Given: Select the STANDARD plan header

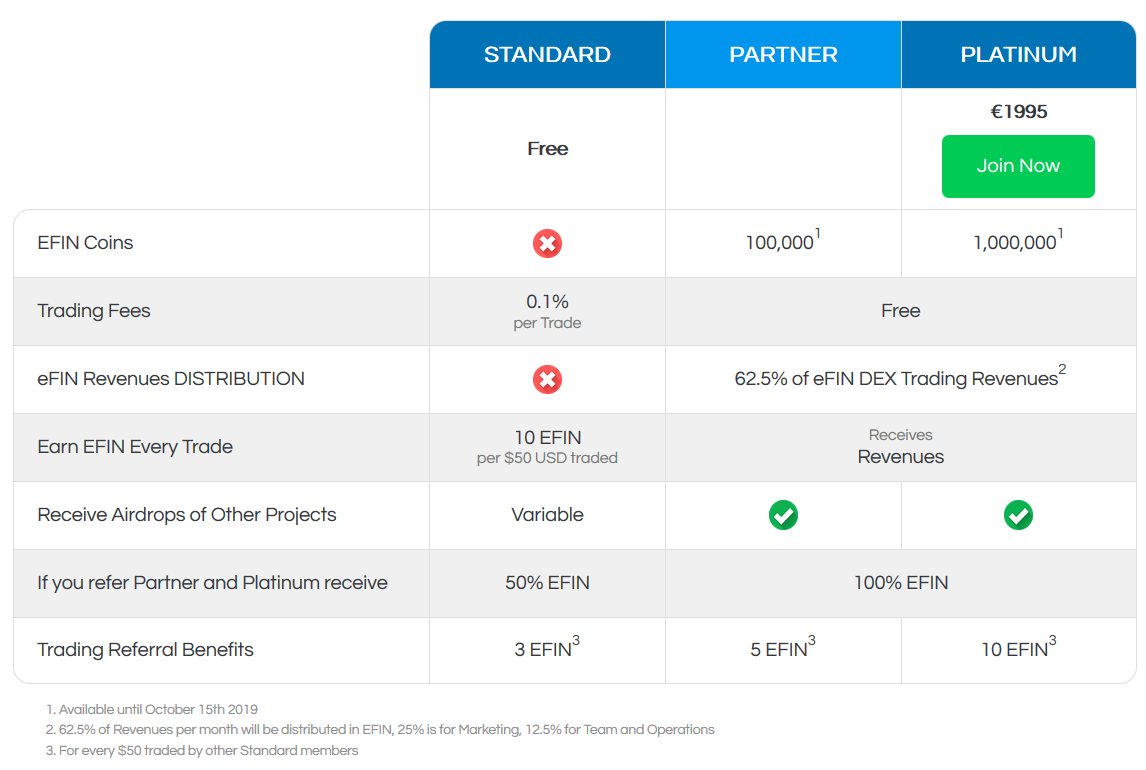Looking at the screenshot, I should click(x=547, y=55).
